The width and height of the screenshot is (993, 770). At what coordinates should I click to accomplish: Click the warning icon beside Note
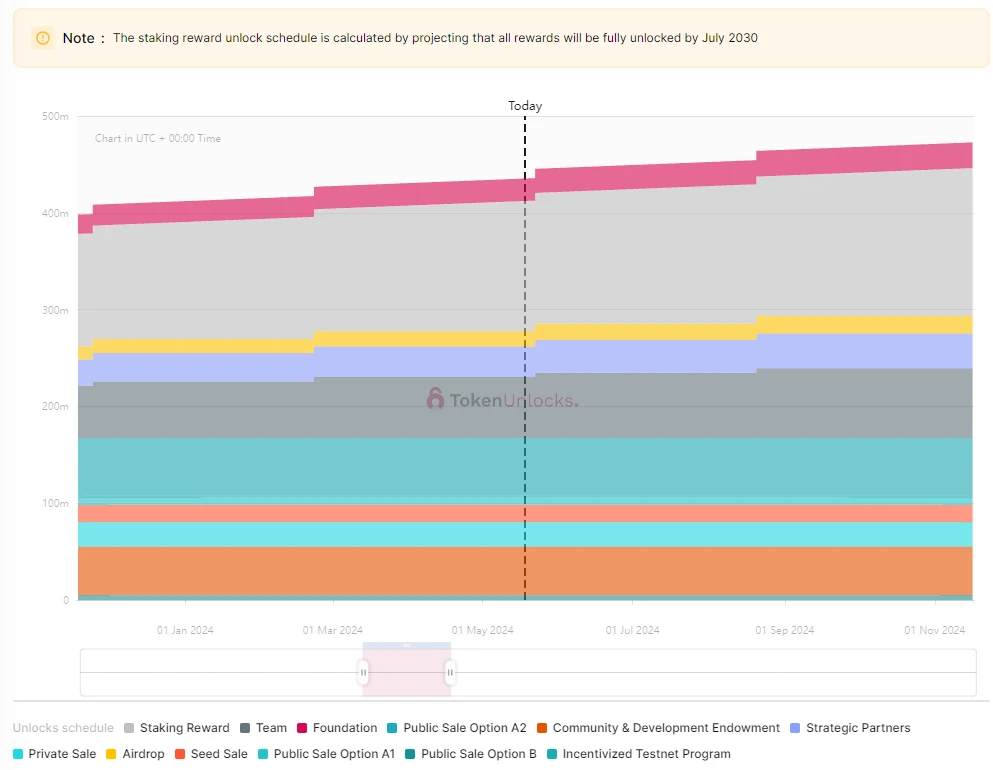tap(42, 38)
